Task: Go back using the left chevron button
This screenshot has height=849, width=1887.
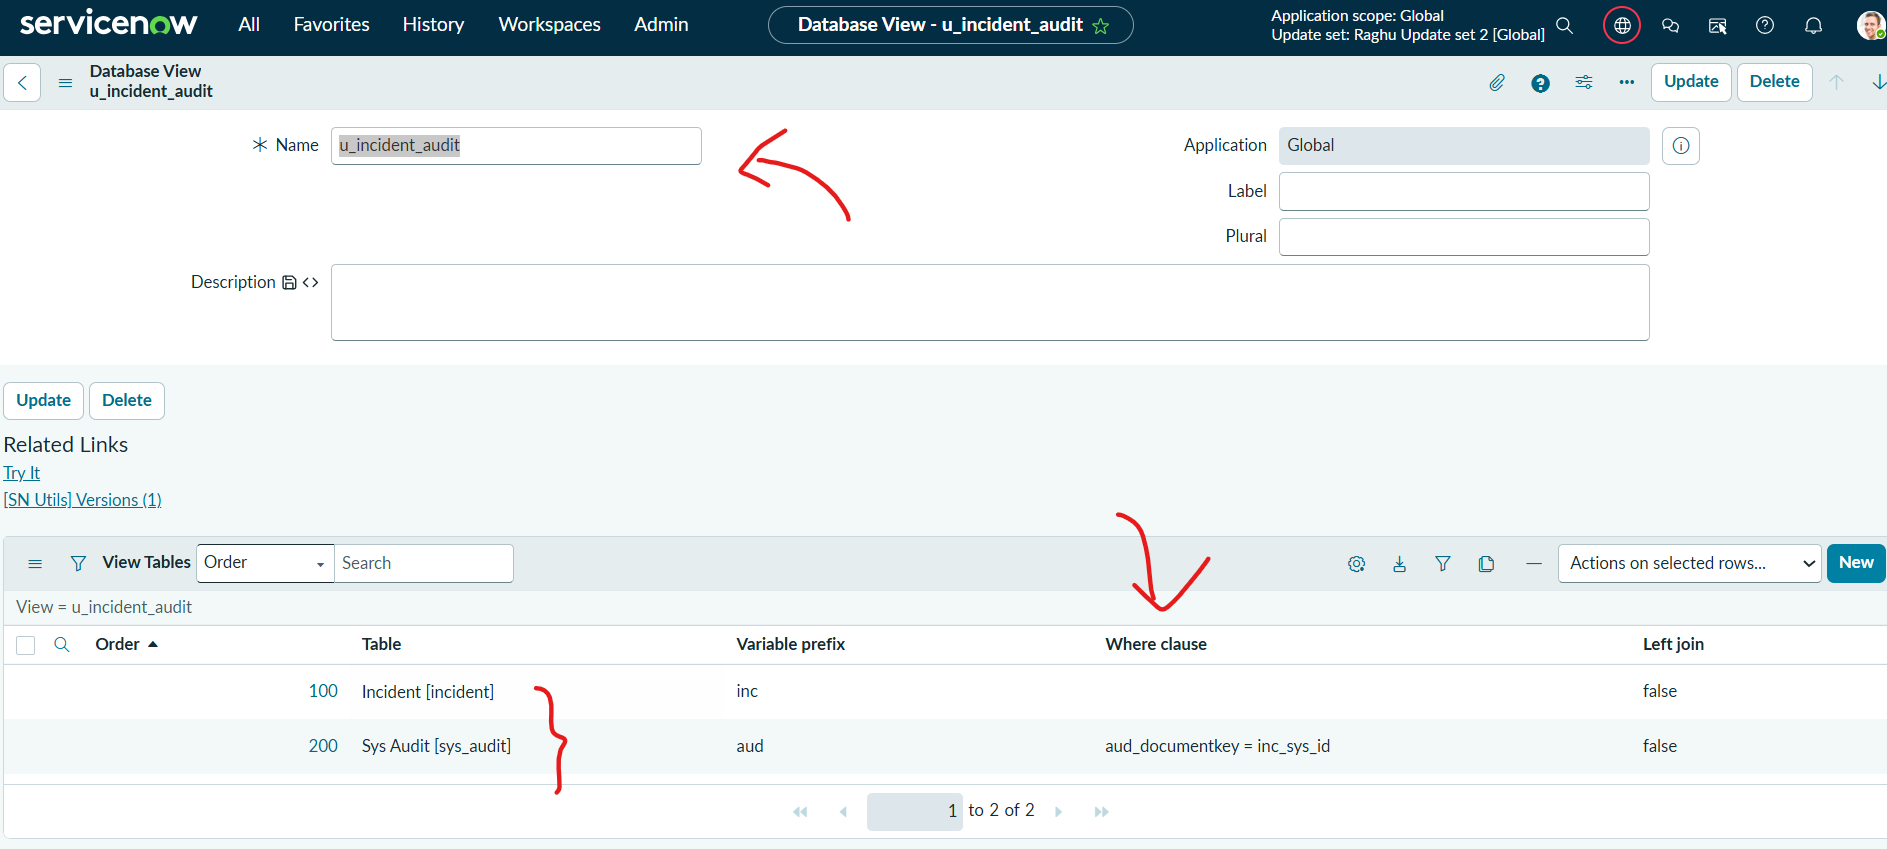Action: (x=22, y=83)
